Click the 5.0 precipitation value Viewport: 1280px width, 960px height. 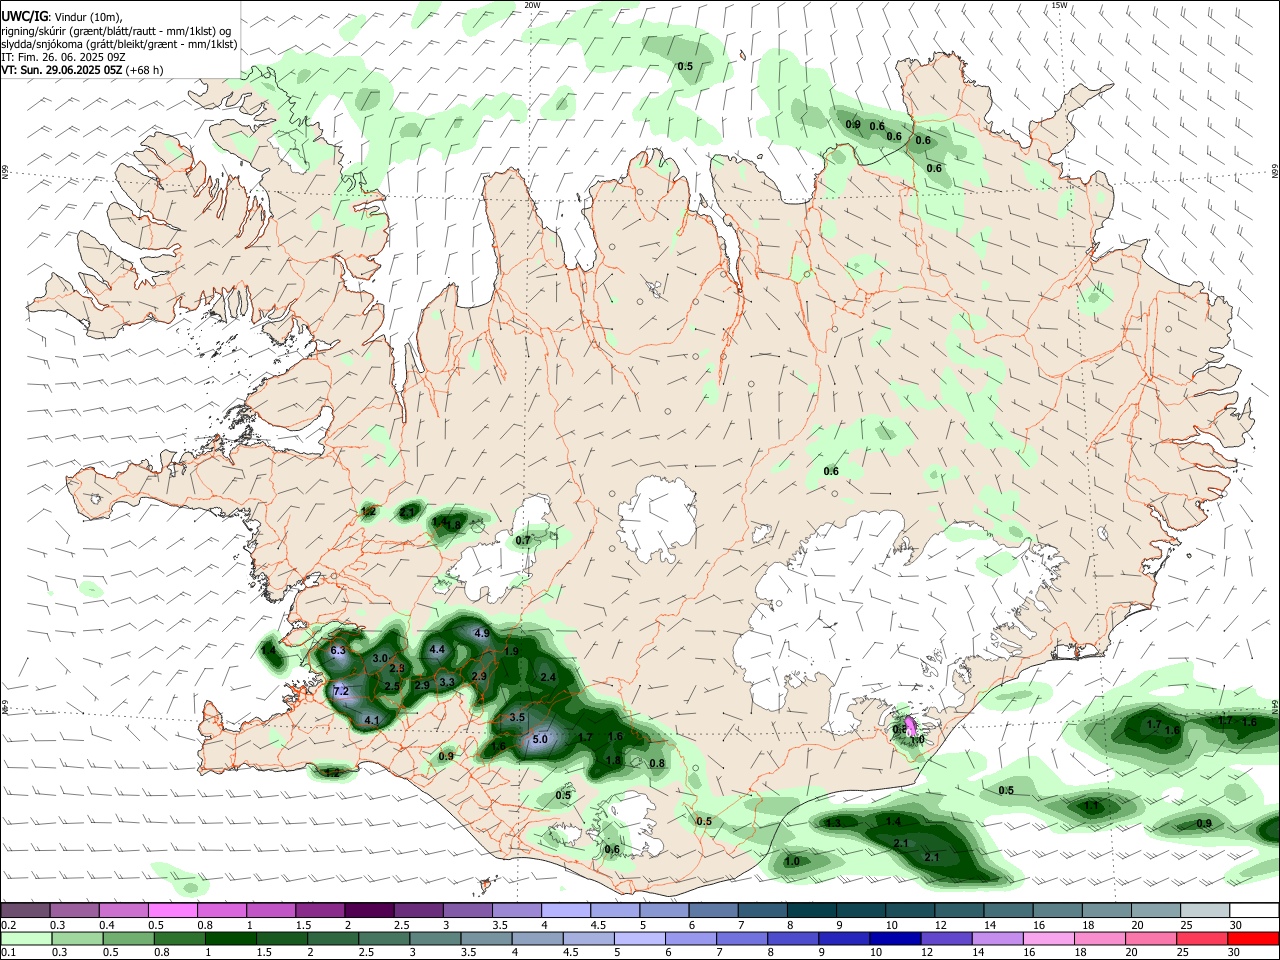tap(540, 739)
